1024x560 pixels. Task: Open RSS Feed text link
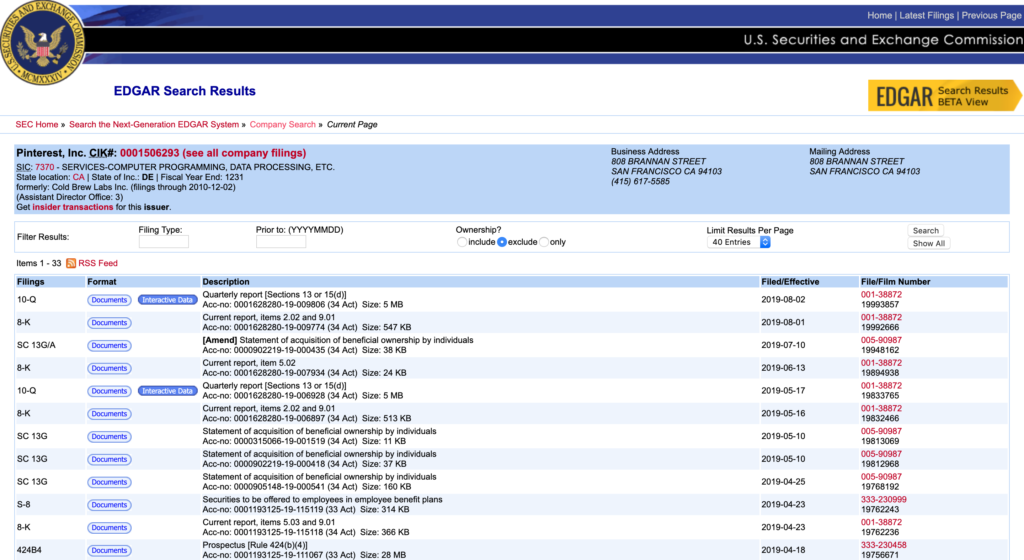tap(98, 263)
